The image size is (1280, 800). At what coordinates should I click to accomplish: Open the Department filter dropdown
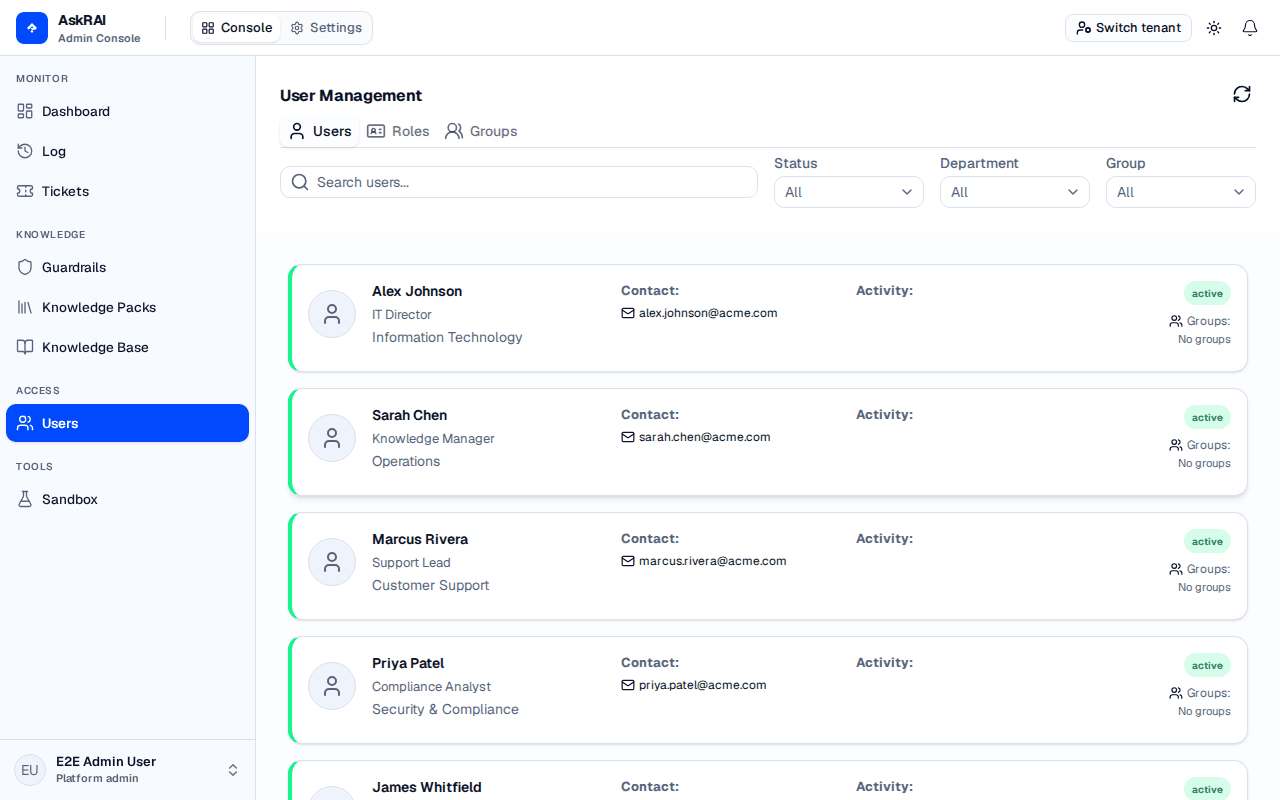[1015, 192]
